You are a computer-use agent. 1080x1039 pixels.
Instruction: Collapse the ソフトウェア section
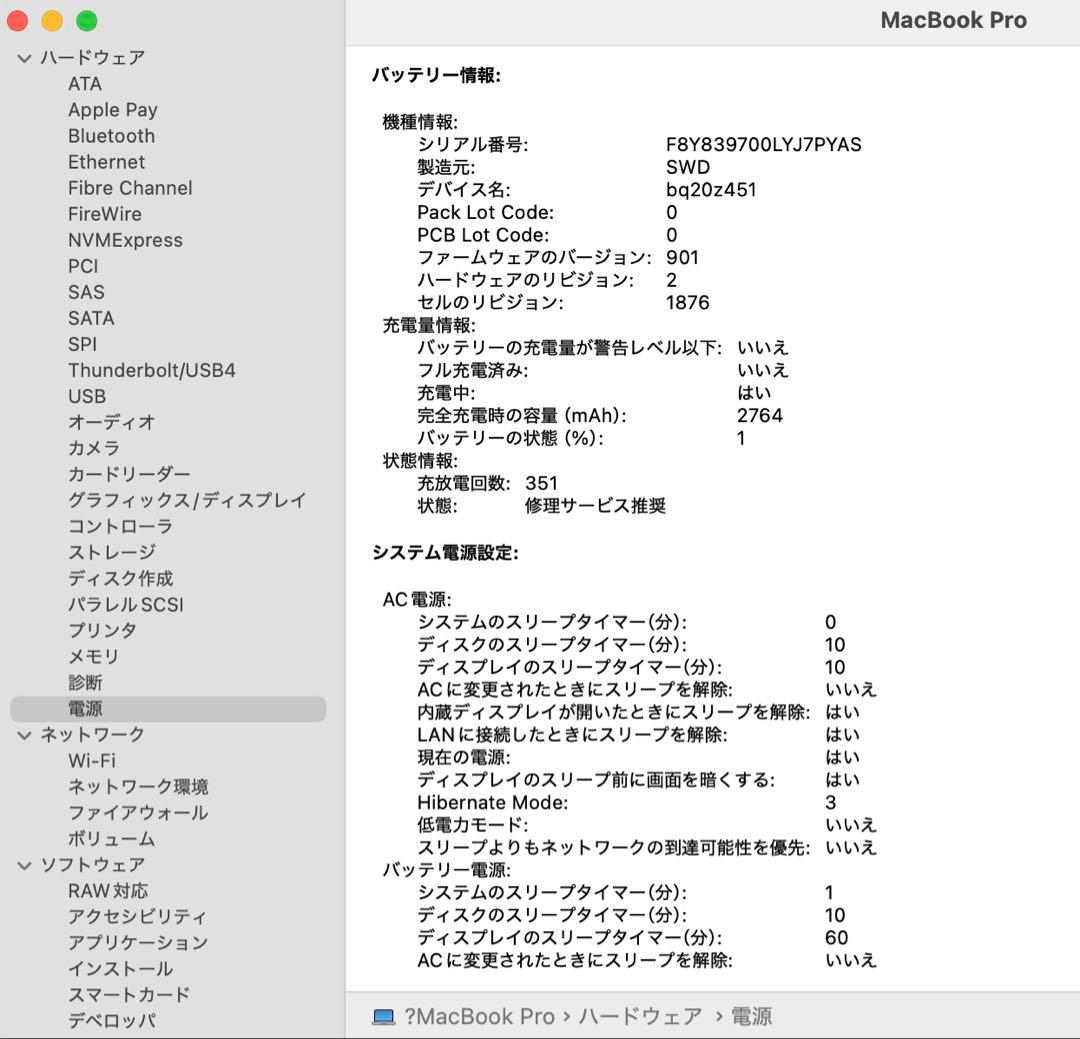tap(22, 864)
